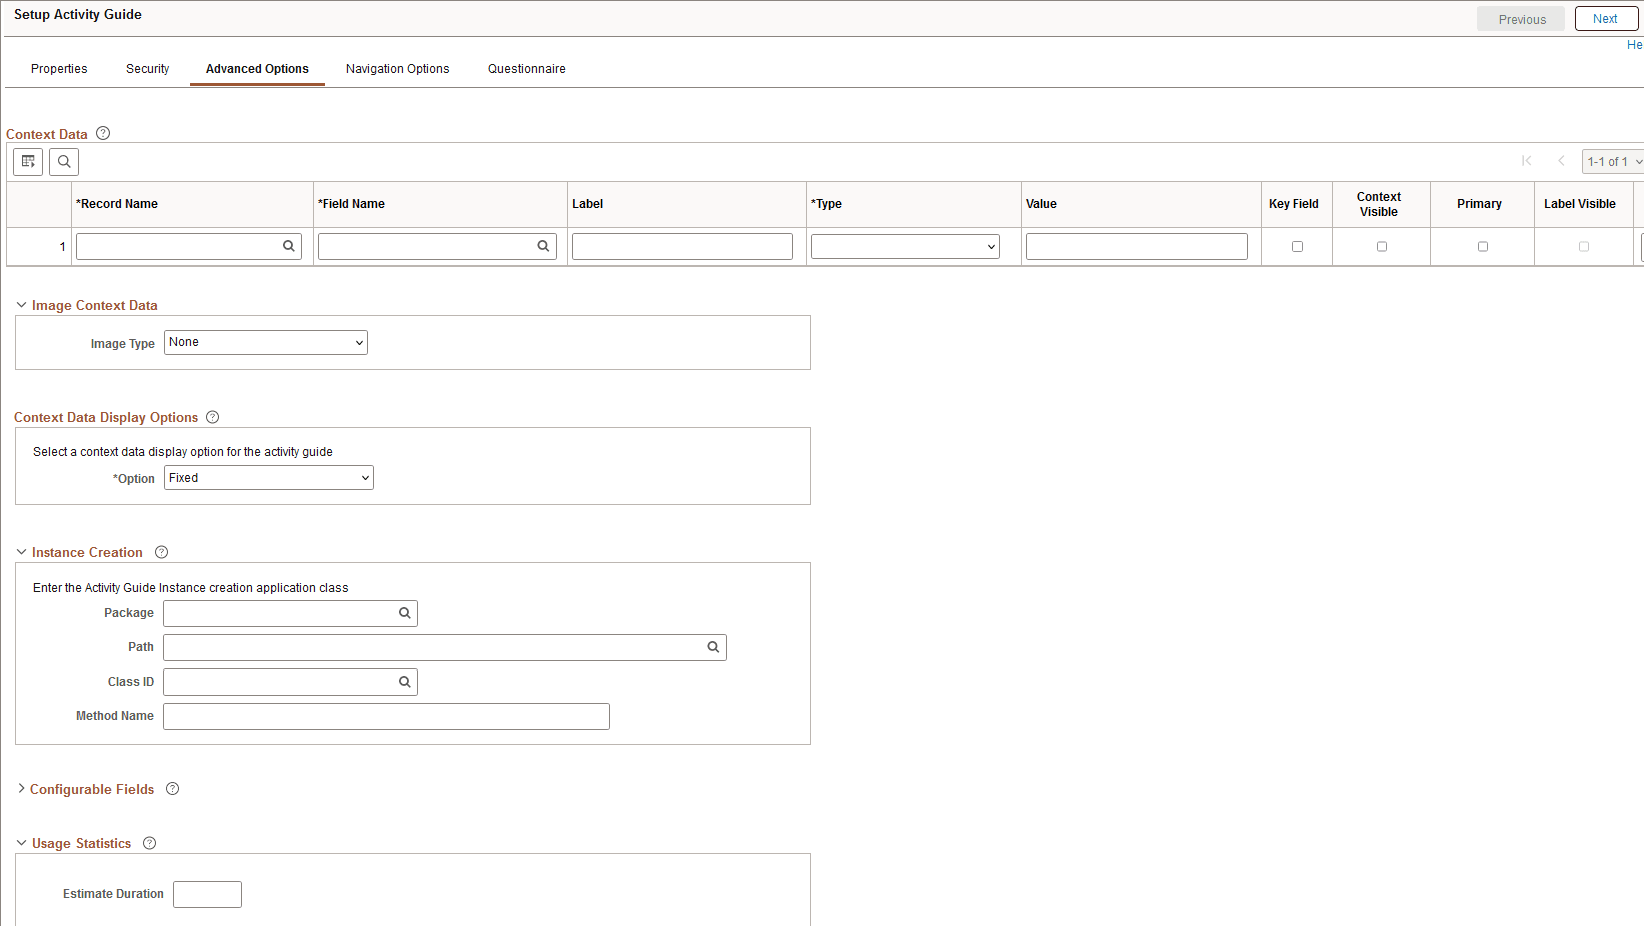Open the Image Type dropdown
The width and height of the screenshot is (1644, 926).
[265, 342]
